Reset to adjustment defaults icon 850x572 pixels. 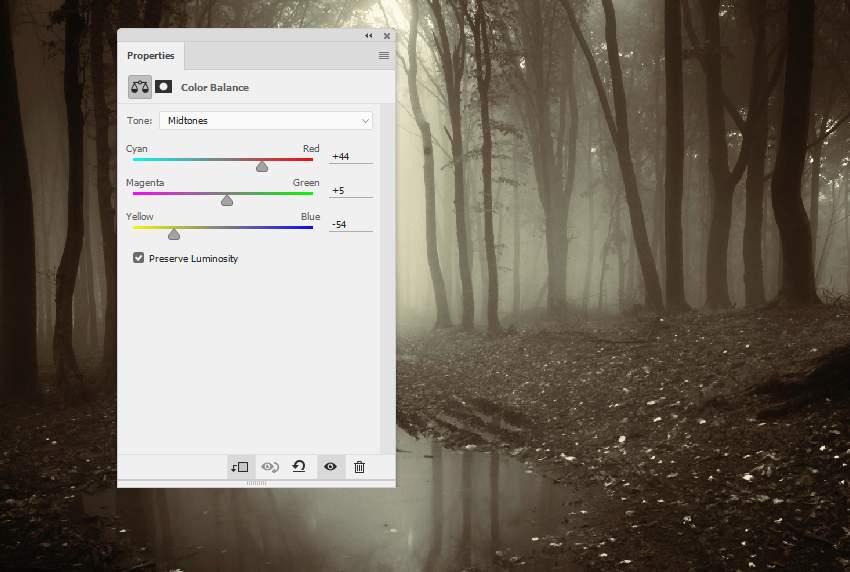(299, 466)
